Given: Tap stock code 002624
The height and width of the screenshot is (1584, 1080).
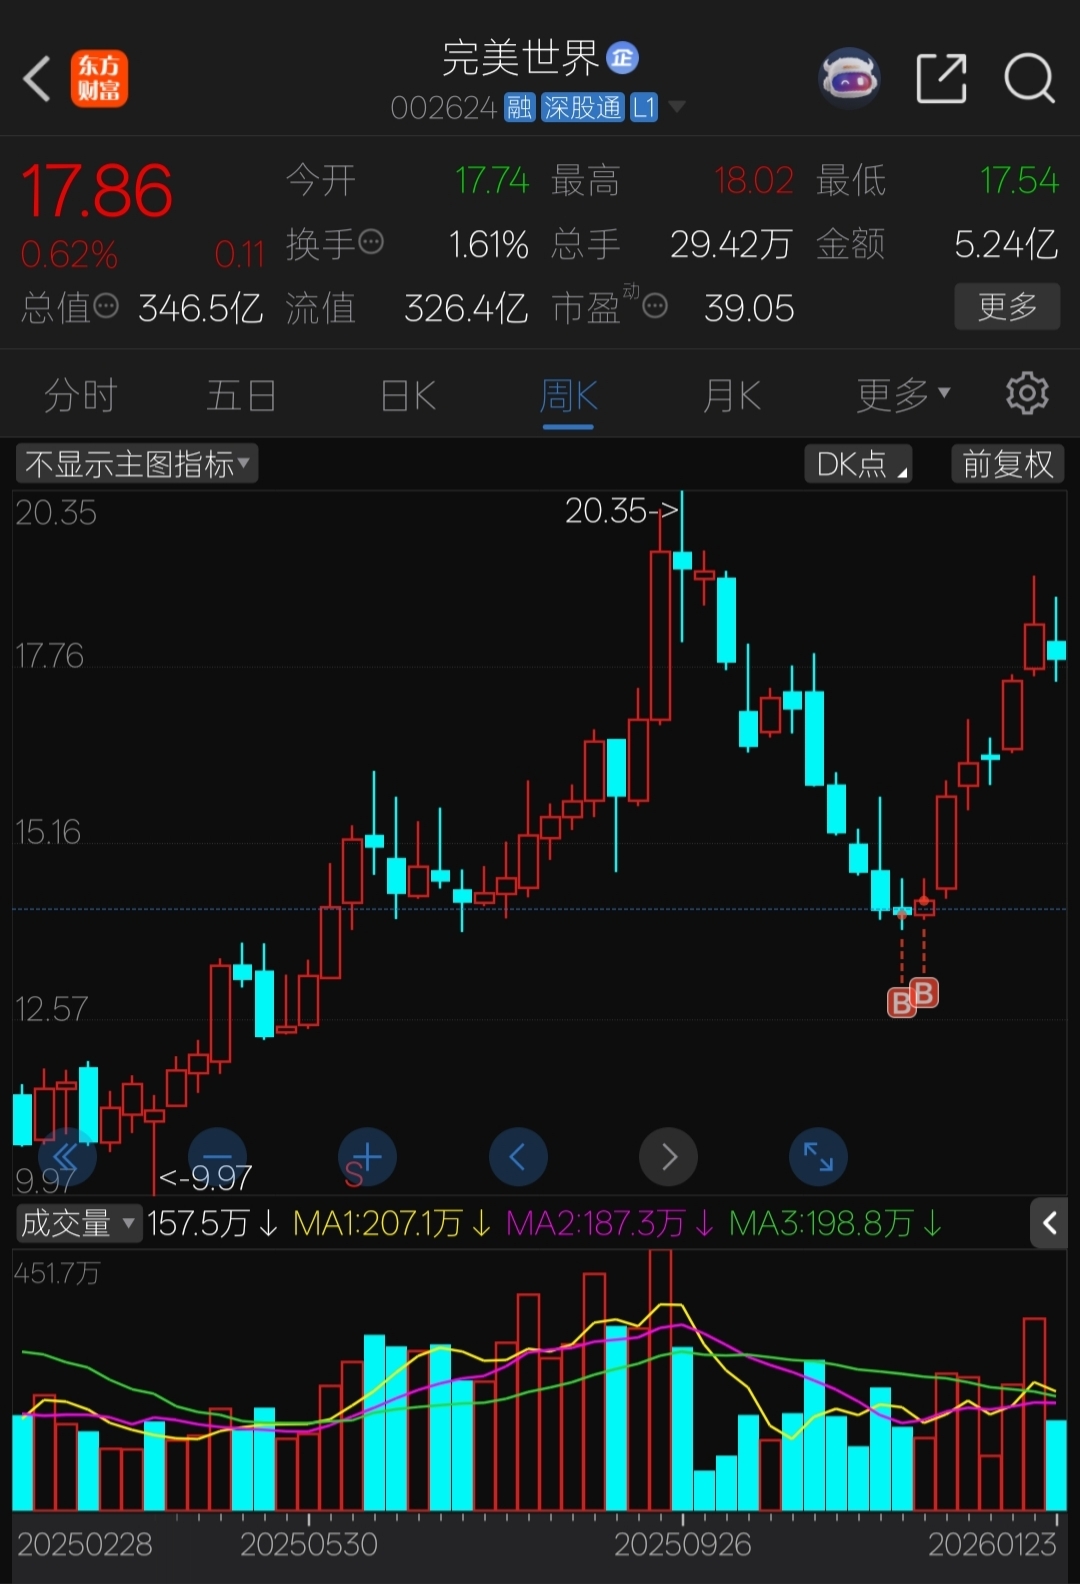Looking at the screenshot, I should click(x=443, y=107).
